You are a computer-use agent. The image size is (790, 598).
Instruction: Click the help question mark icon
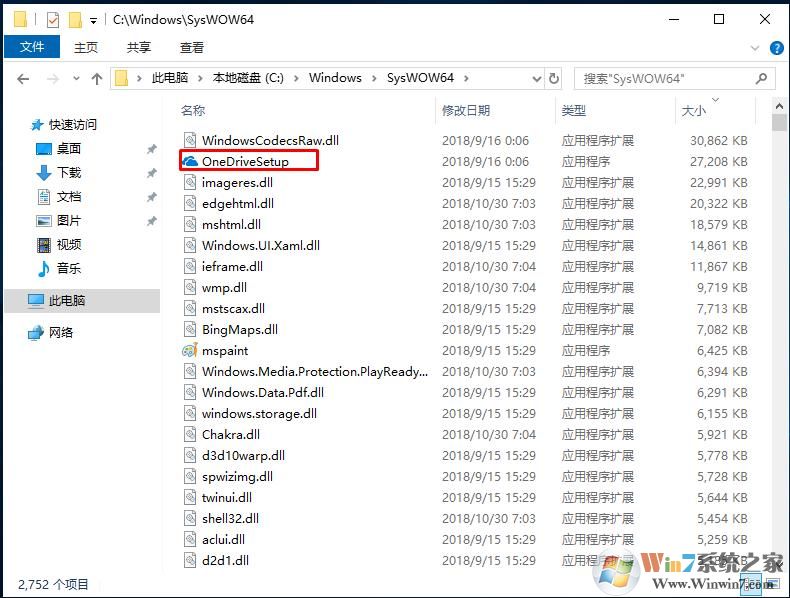pos(776,48)
